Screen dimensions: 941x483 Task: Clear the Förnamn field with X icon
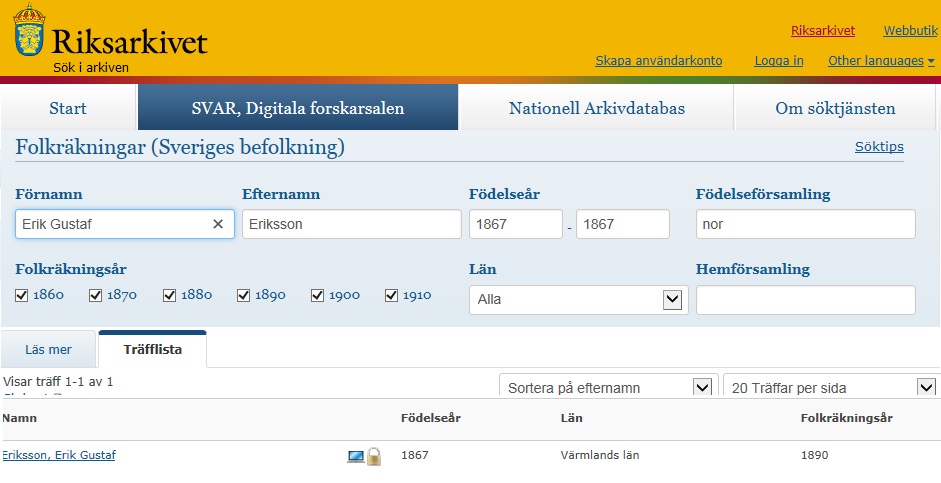click(x=218, y=224)
